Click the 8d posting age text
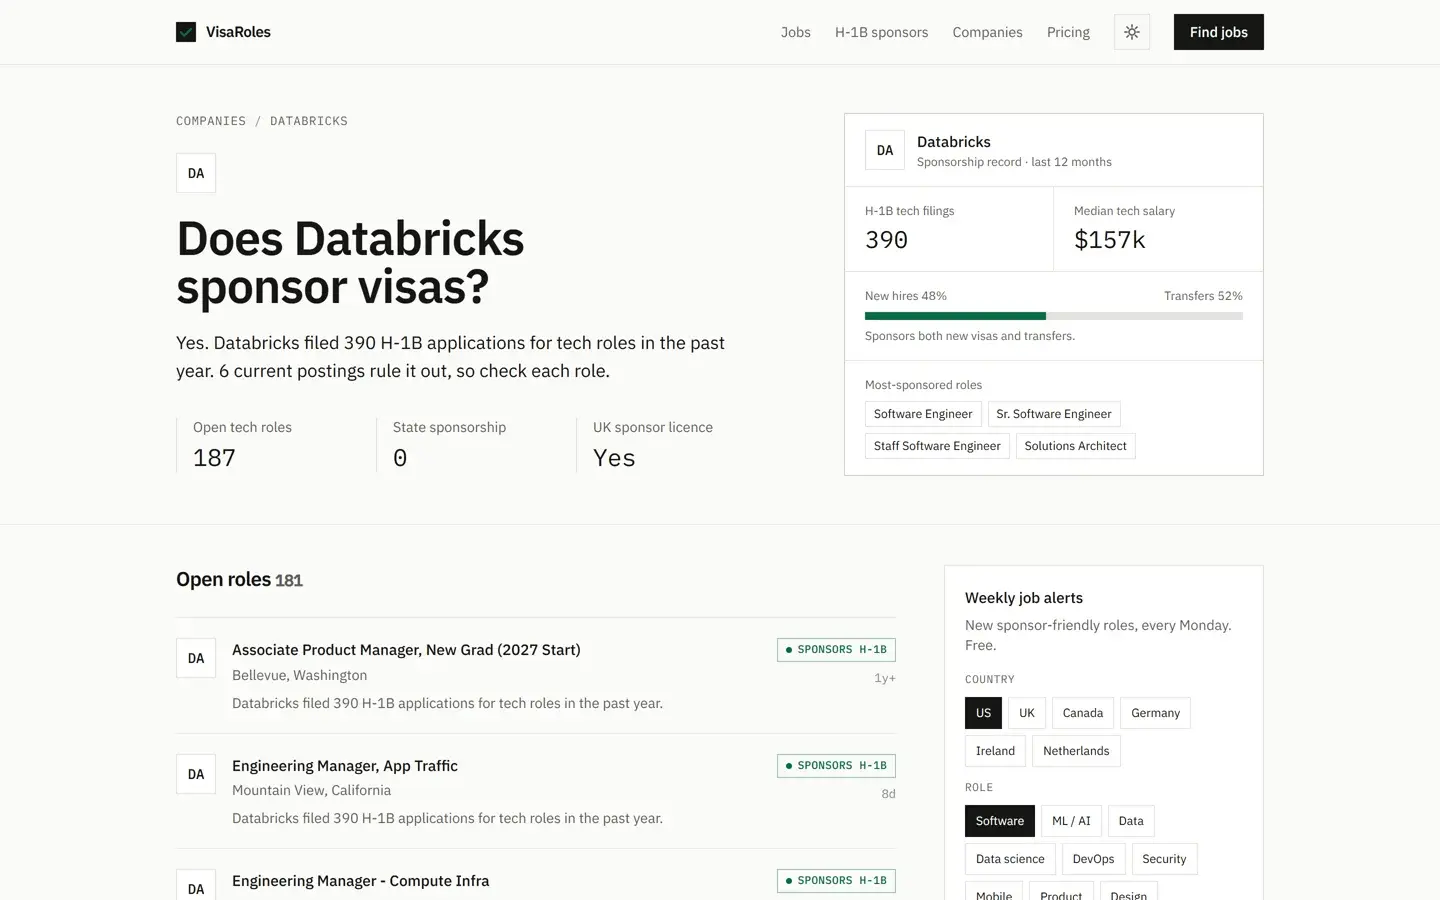Screen dimensions: 1440x900 pos(888,794)
